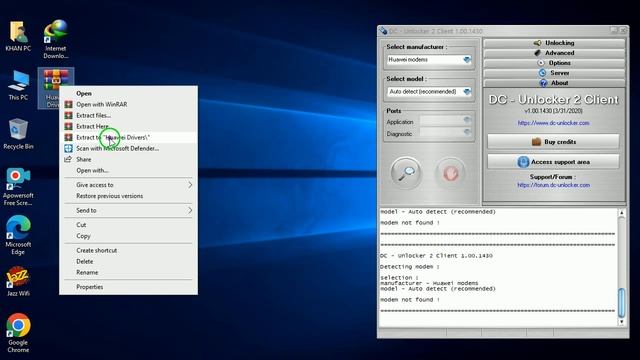Screen dimensions: 640x360
Task: Click the last "modem not found !" log line
Action: [410, 300]
